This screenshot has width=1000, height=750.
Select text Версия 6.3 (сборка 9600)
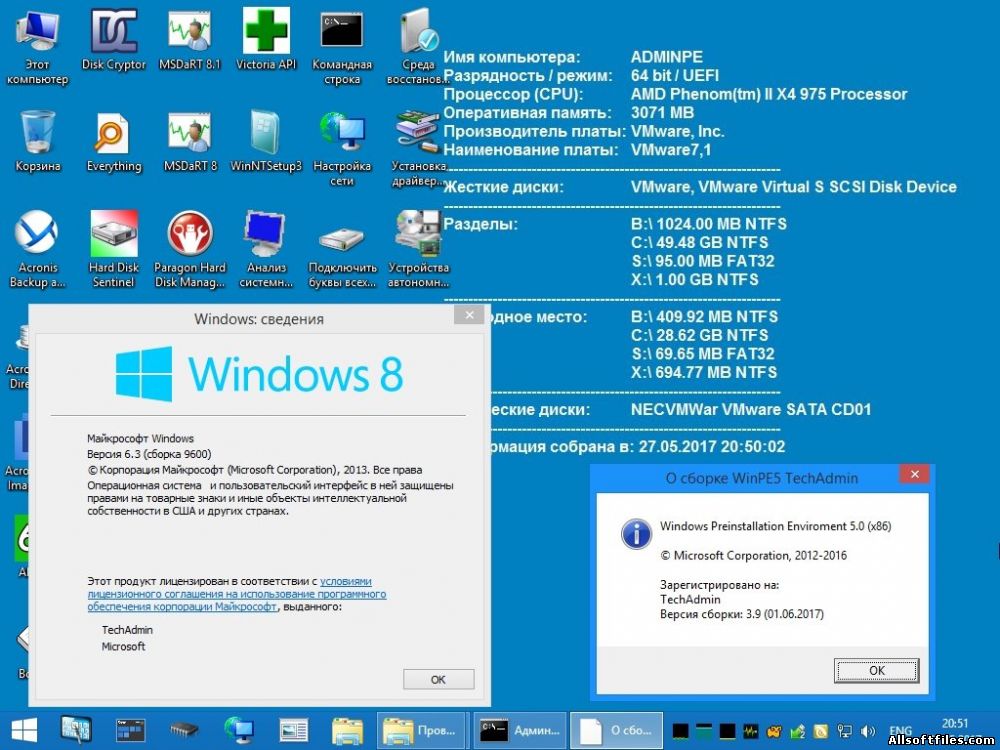pos(149,454)
